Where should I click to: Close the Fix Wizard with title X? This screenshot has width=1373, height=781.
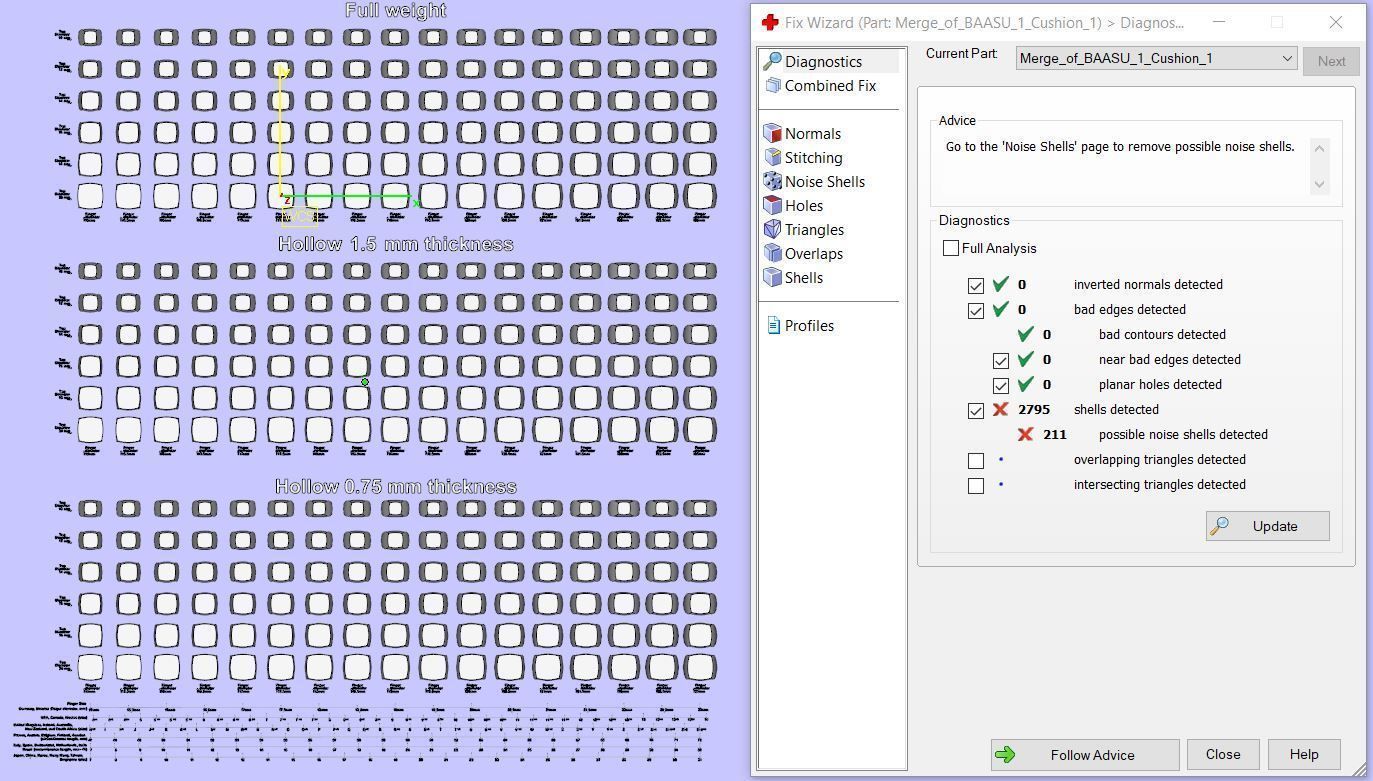point(1336,22)
